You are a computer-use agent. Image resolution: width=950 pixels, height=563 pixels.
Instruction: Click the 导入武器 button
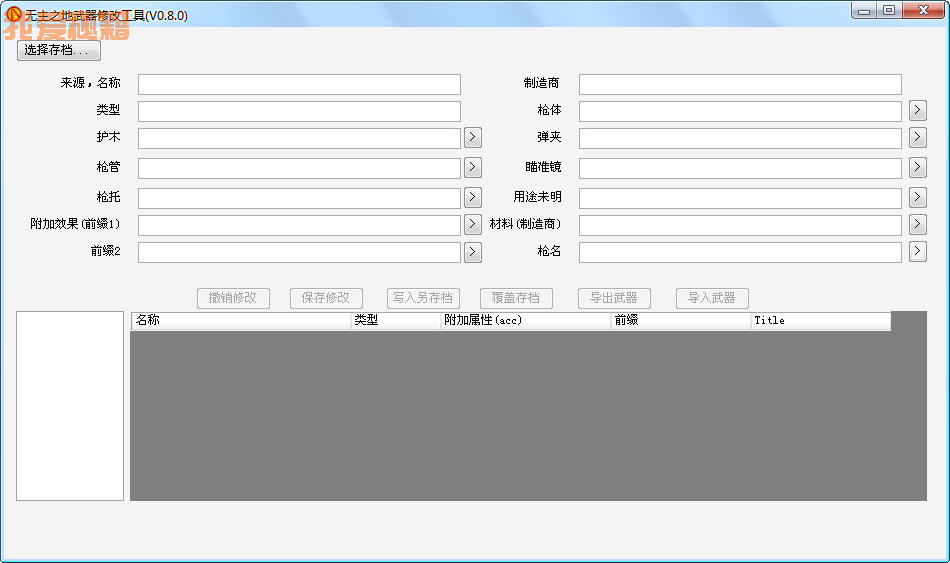tap(712, 298)
